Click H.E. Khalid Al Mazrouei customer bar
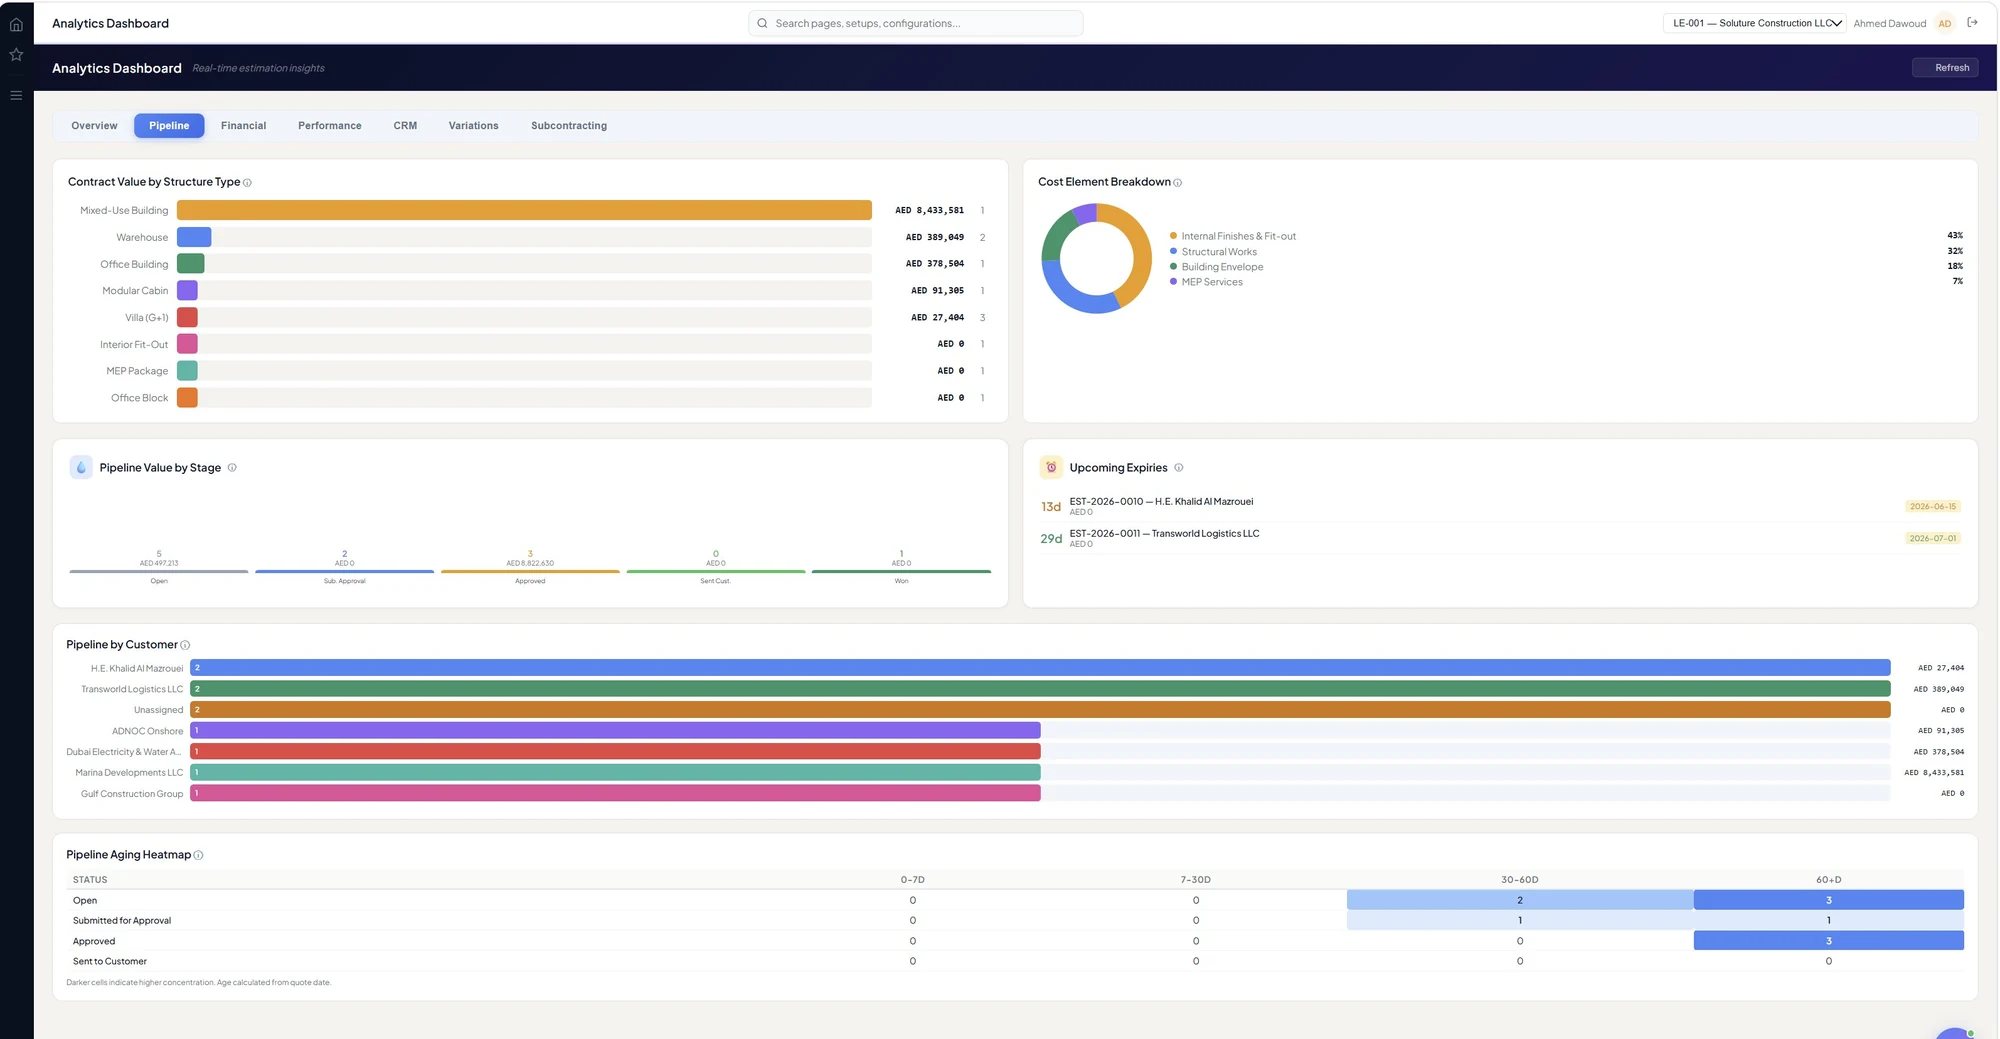 point(1040,668)
